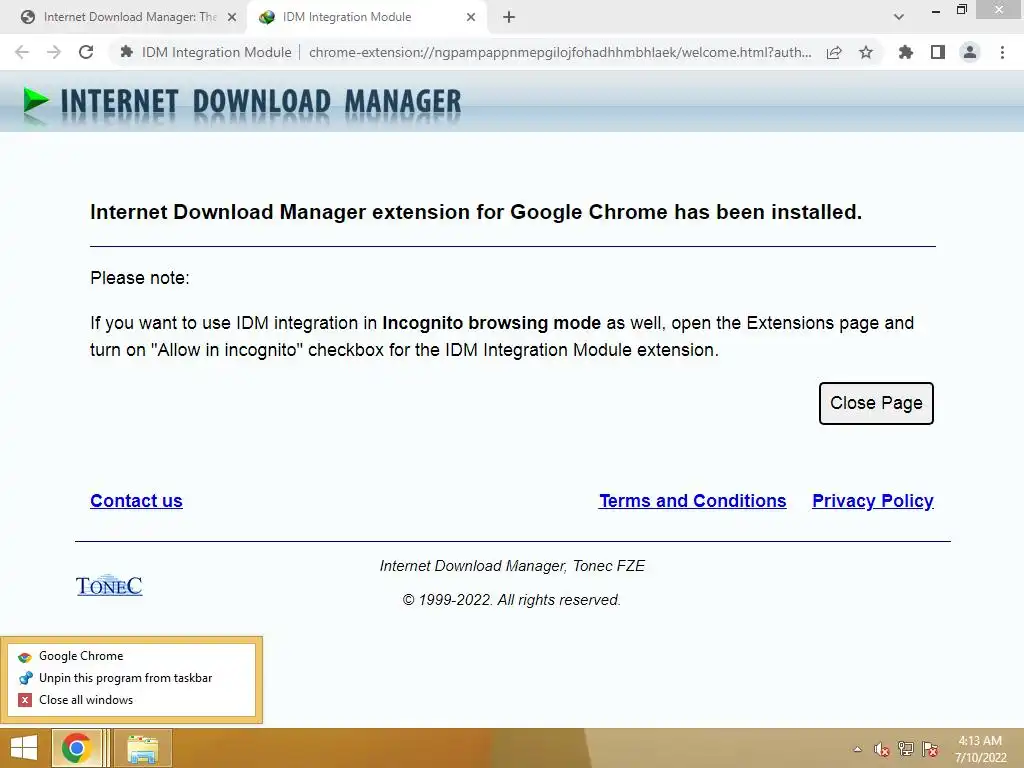This screenshot has width=1024, height=768.
Task: Go back to previous page
Action: pos(22,52)
